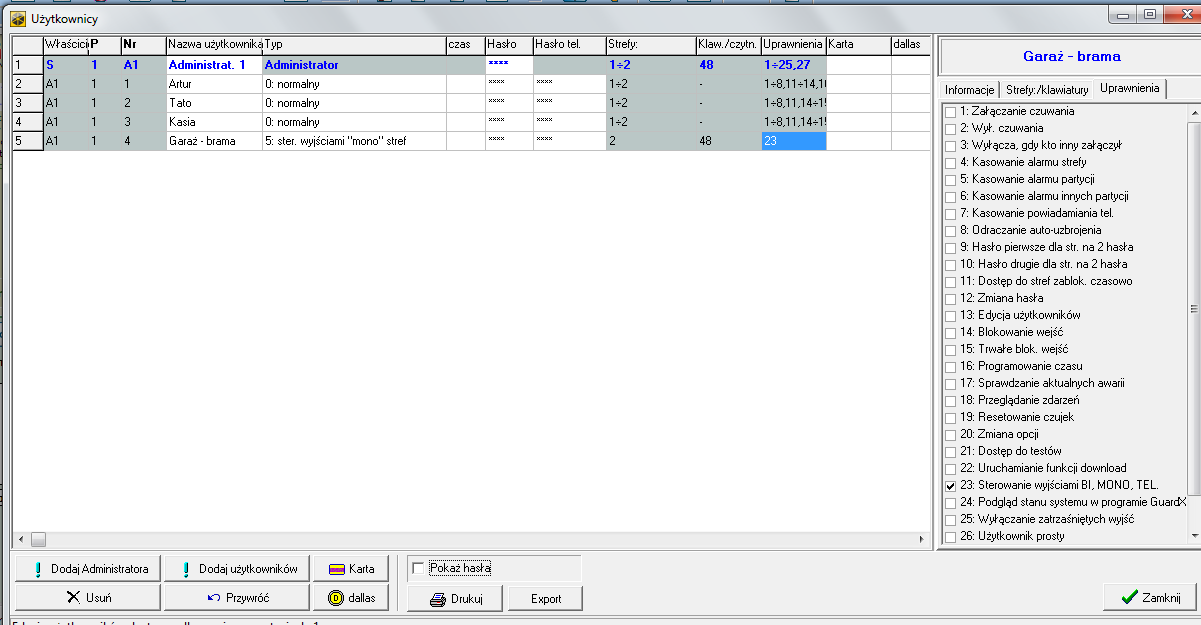Click Dodaj Administratora button

(87, 569)
